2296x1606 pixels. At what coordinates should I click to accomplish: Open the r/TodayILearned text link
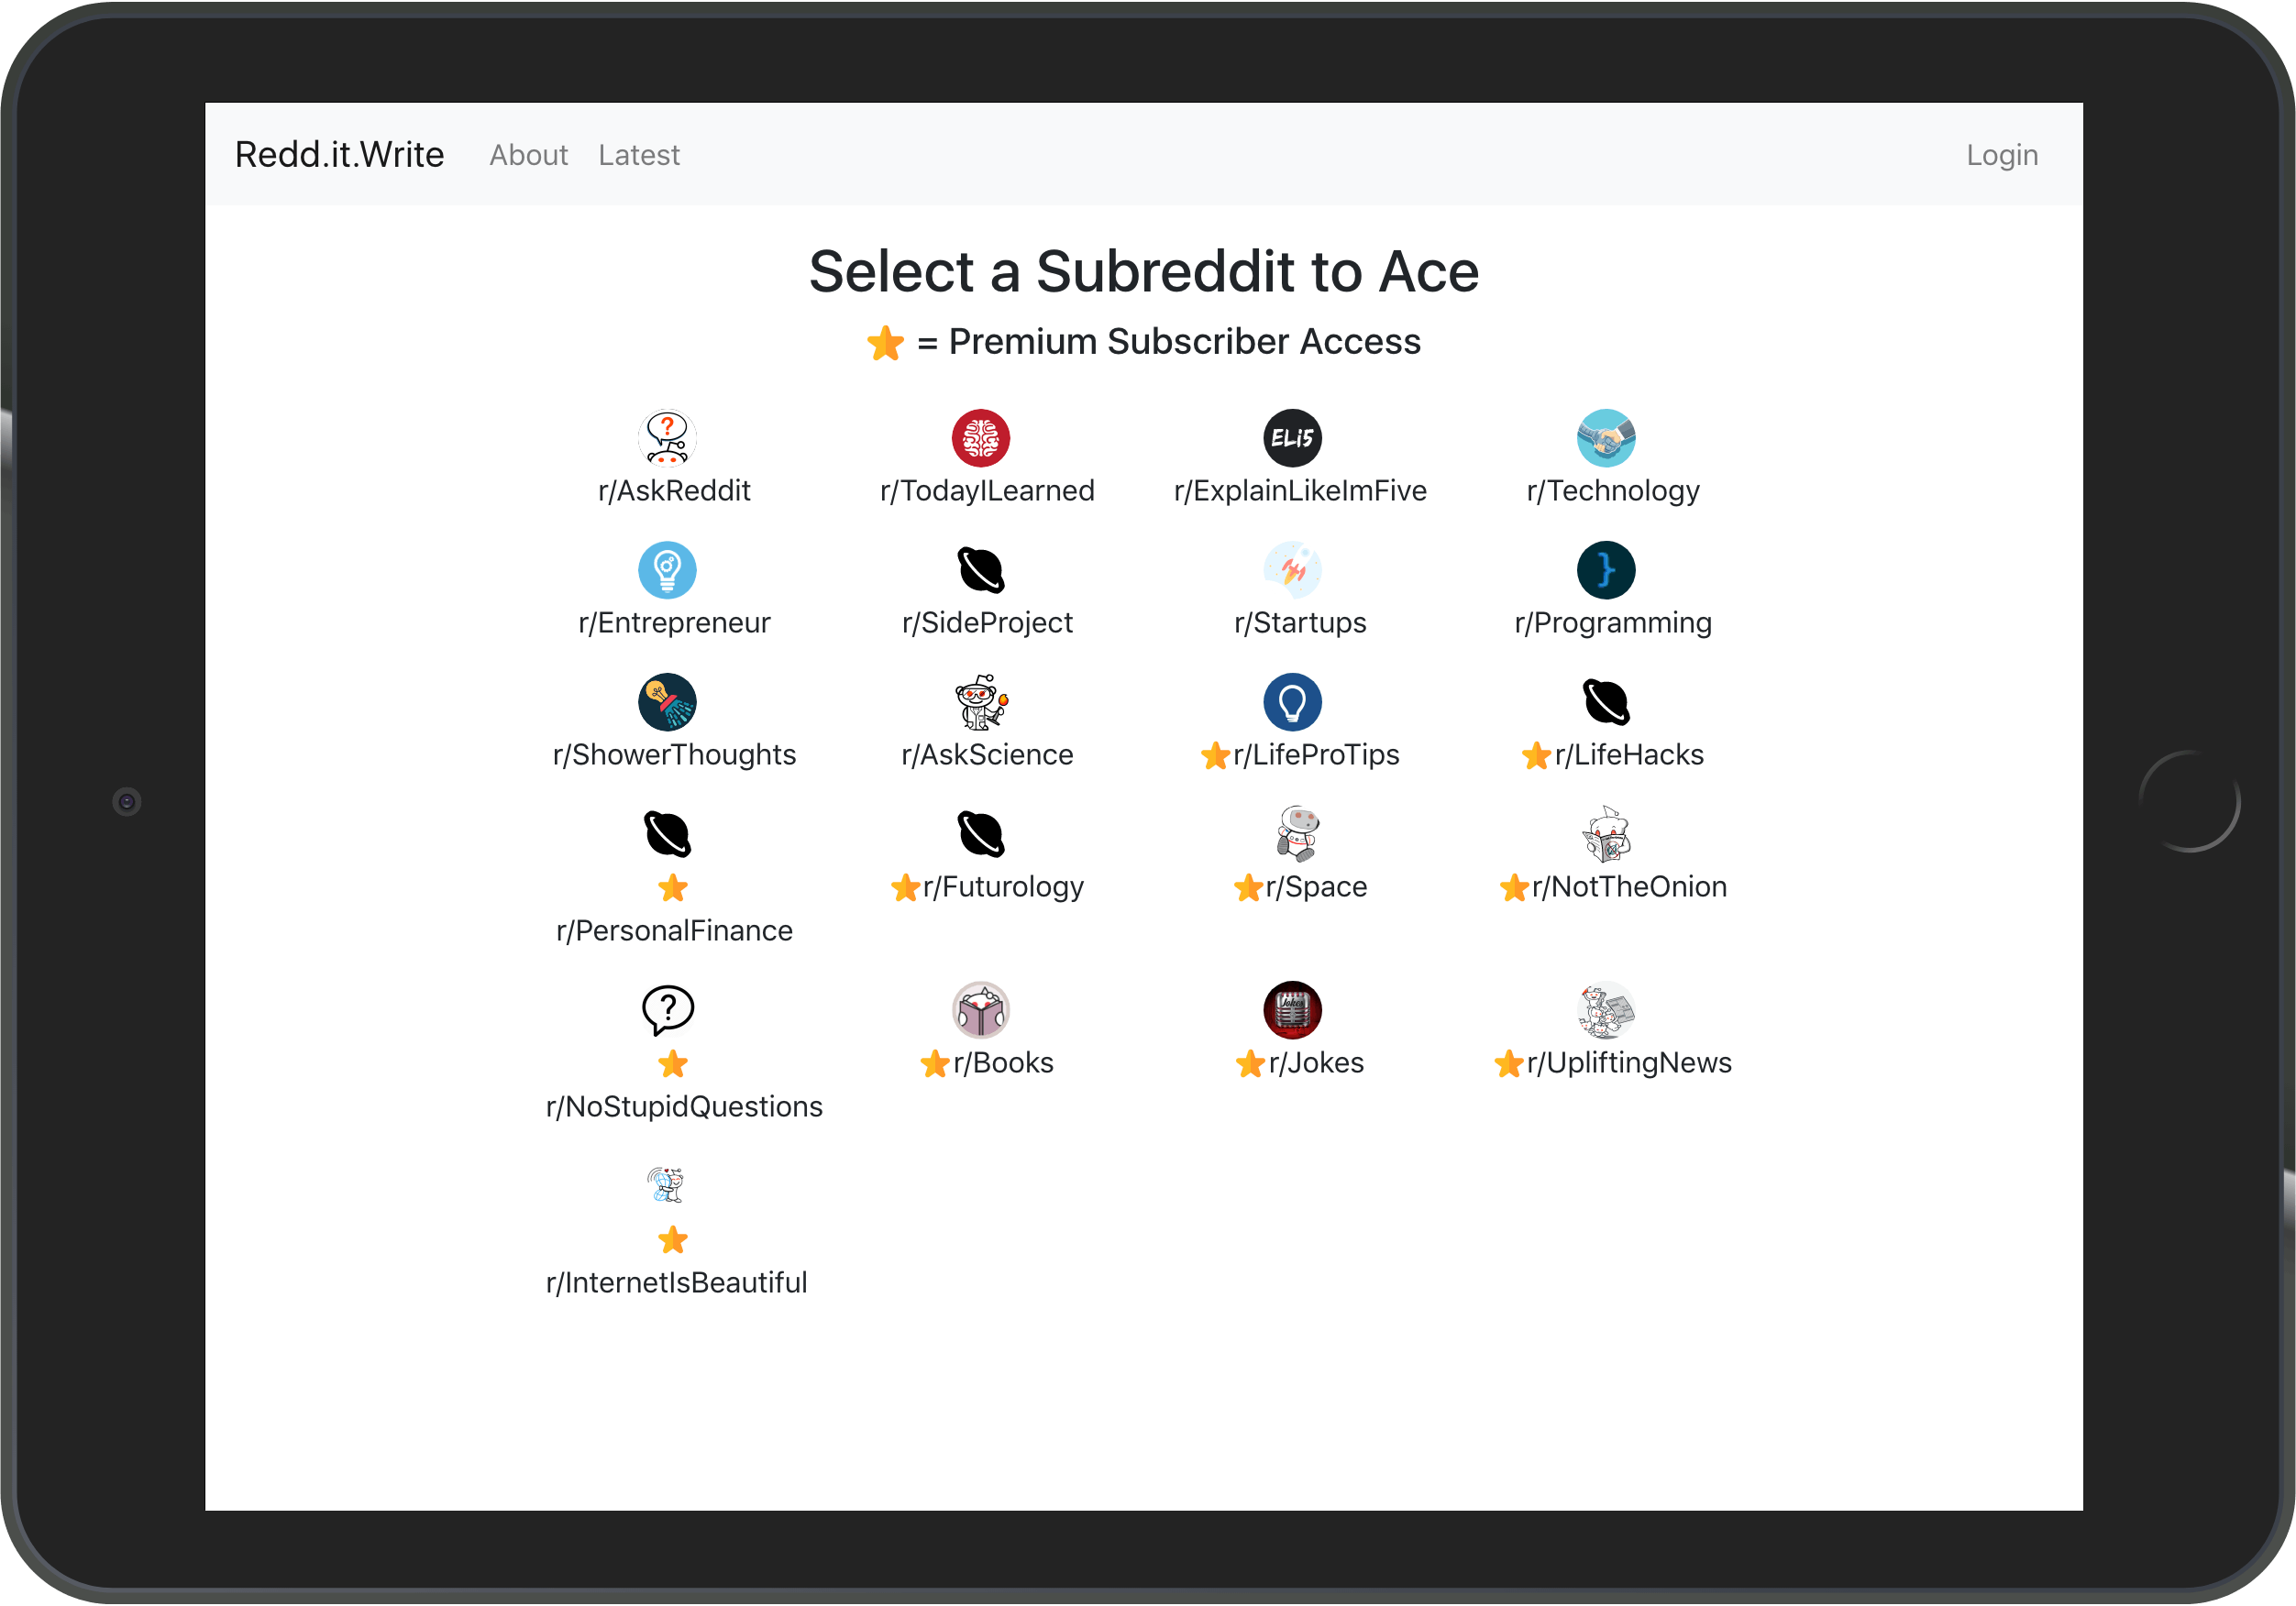[x=987, y=491]
